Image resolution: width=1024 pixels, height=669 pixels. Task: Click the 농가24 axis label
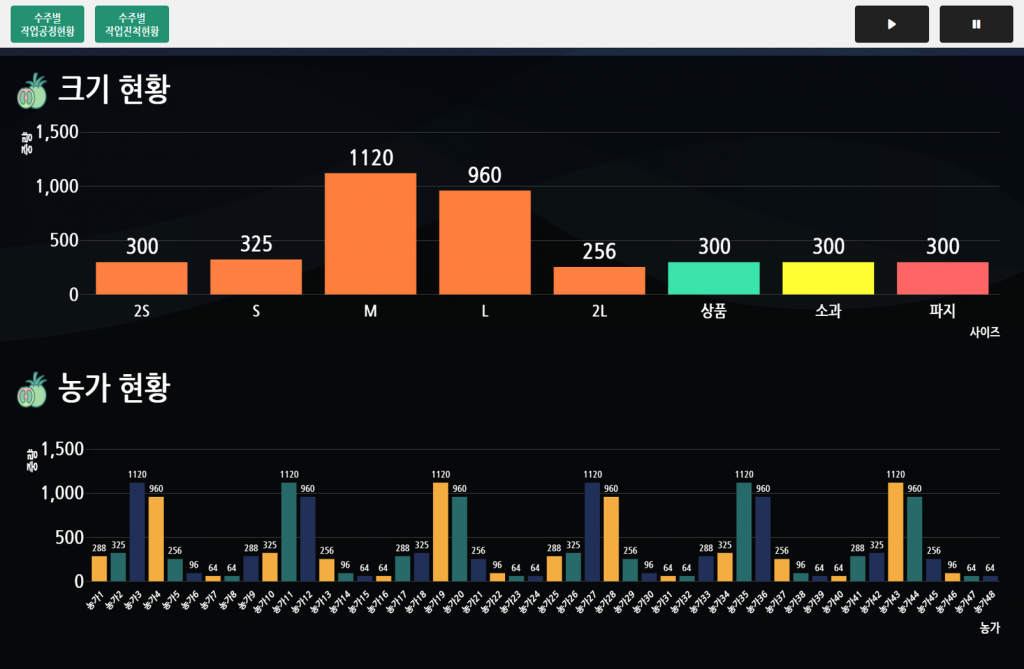point(530,602)
